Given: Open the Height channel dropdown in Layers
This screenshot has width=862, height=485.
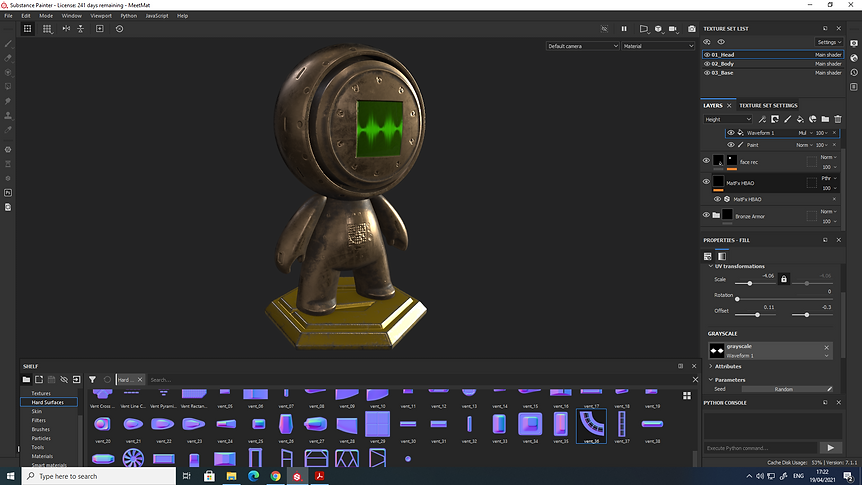Looking at the screenshot, I should tap(728, 119).
